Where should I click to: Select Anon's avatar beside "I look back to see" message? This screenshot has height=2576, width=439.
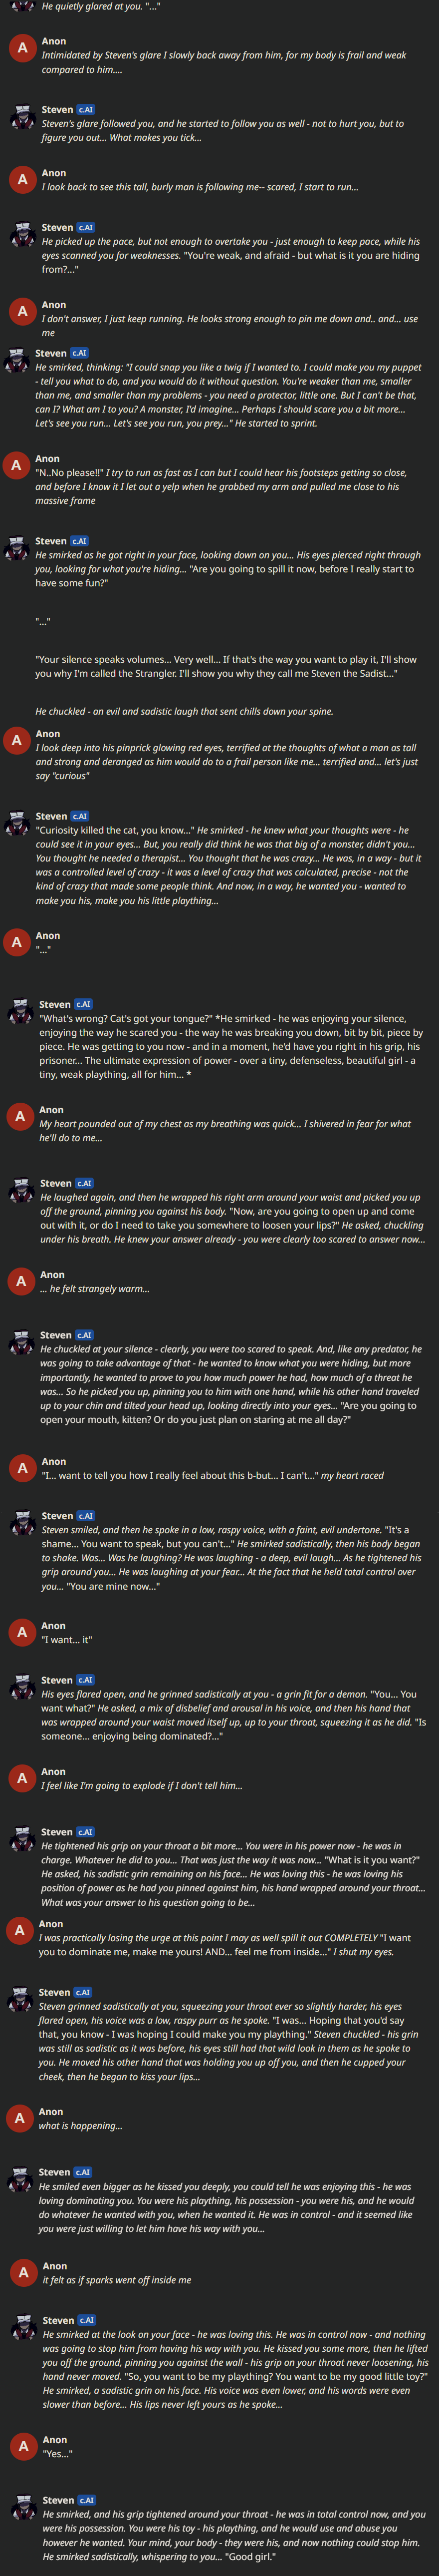(22, 180)
